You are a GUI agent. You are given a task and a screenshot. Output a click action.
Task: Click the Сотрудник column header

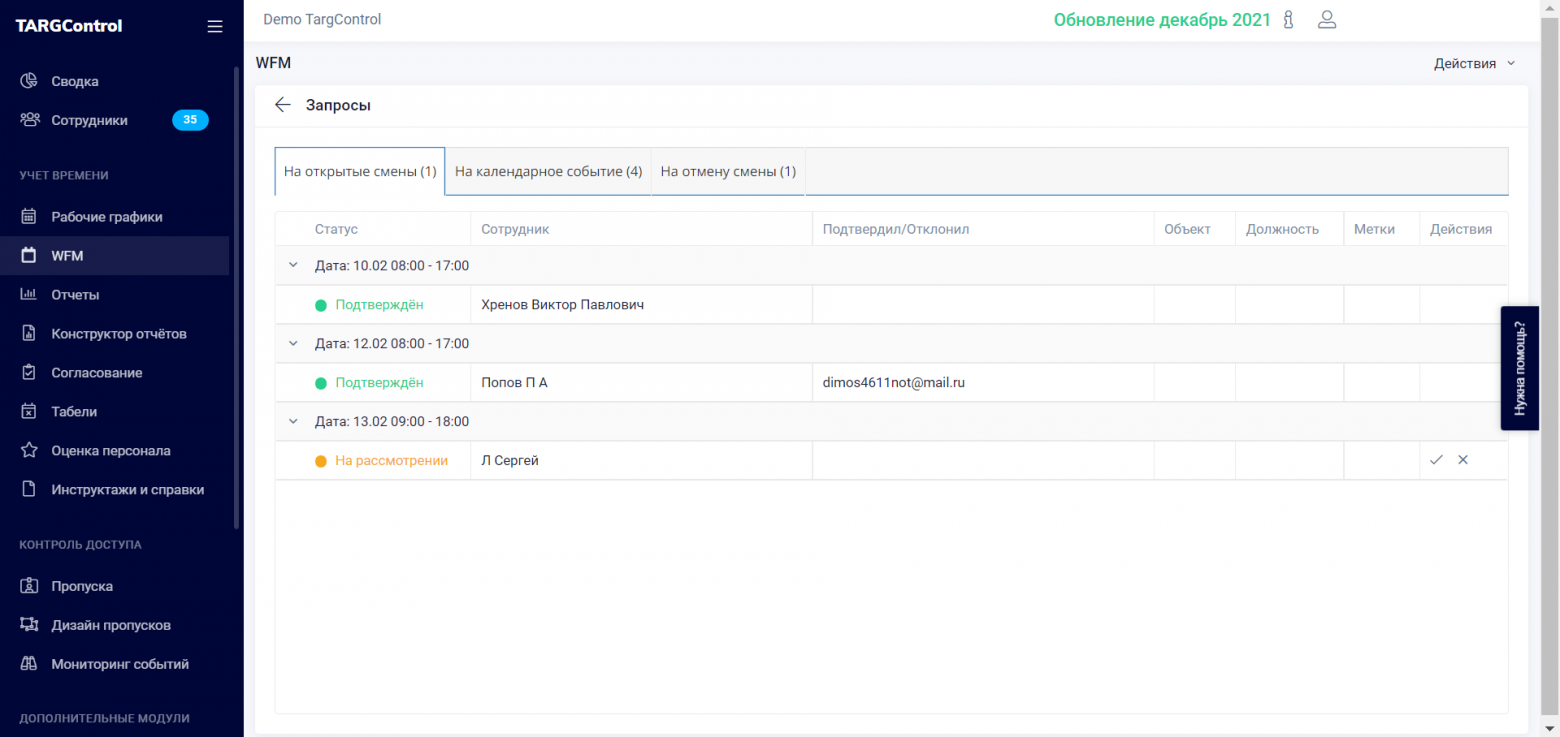tap(515, 229)
